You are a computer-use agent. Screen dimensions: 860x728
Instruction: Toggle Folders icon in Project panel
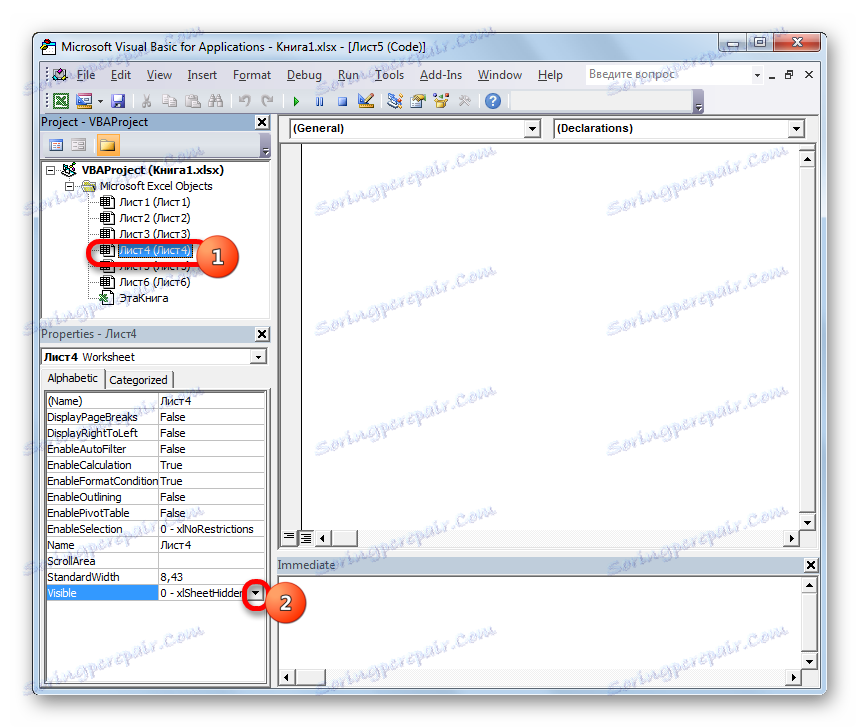[x=108, y=145]
